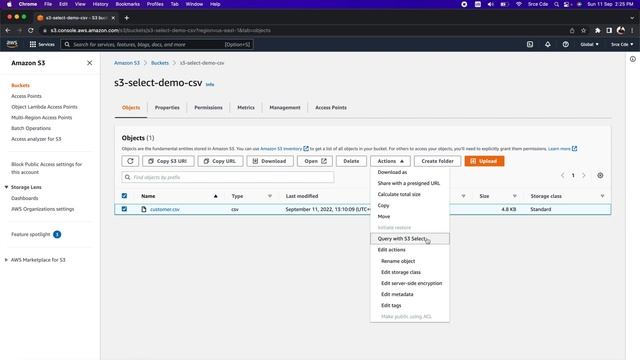Go to next page of objects
640x360 pixels.
[584, 176]
